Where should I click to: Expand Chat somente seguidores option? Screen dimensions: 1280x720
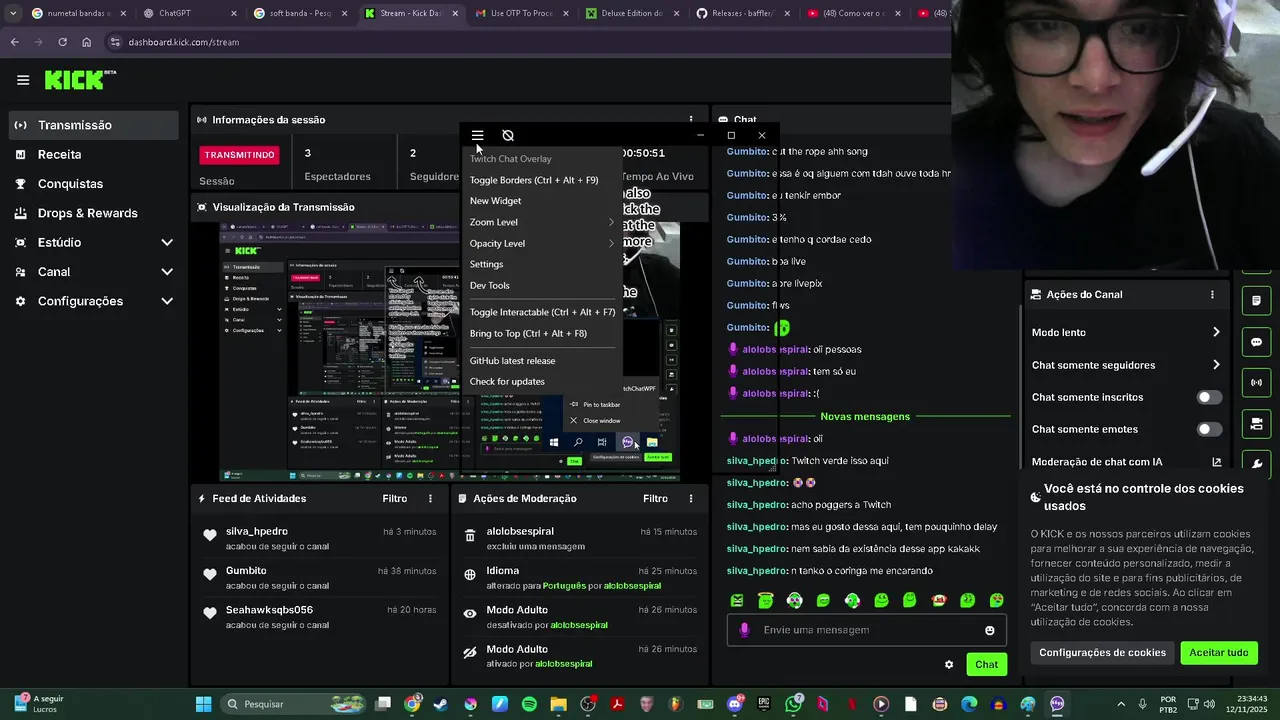(x=1126, y=365)
